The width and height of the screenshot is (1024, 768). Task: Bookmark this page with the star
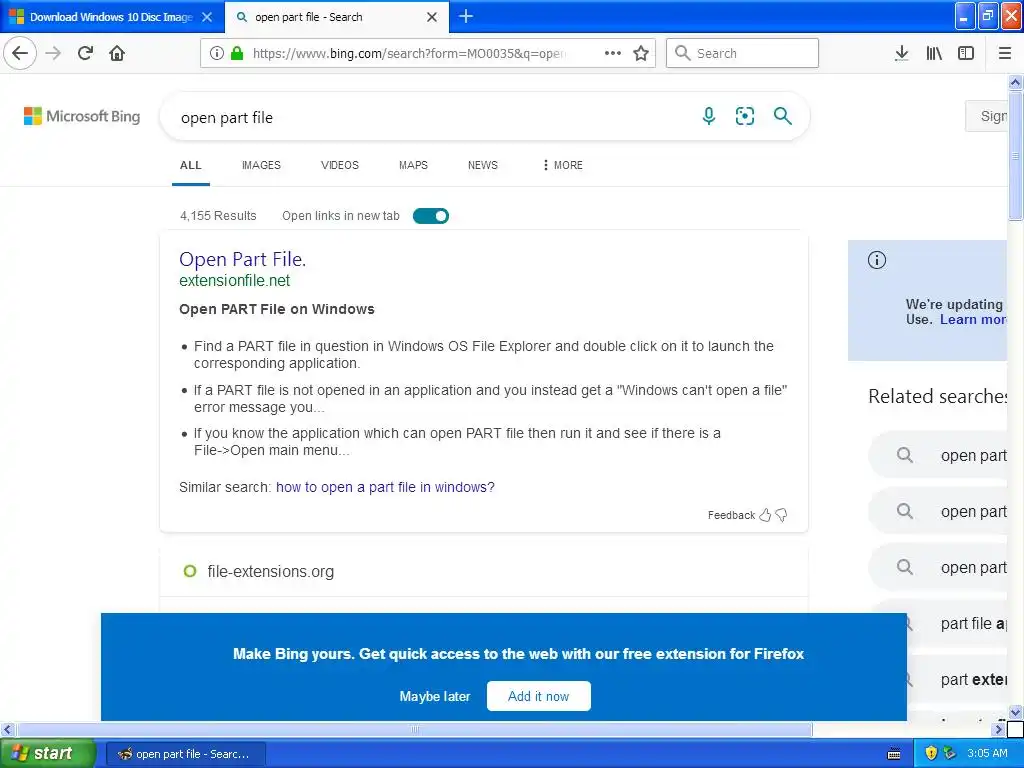tap(641, 53)
